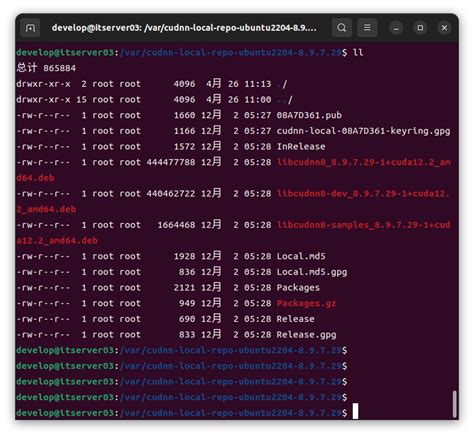This screenshot has height=437, width=474.
Task: Click the file size 2121 of Packages
Action: [x=184, y=288]
